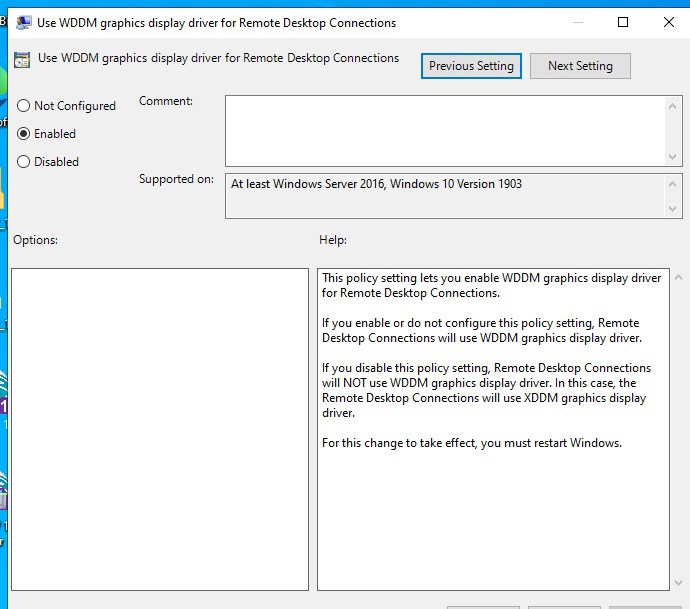Go to Next Setting
This screenshot has height=609, width=690.
point(580,66)
